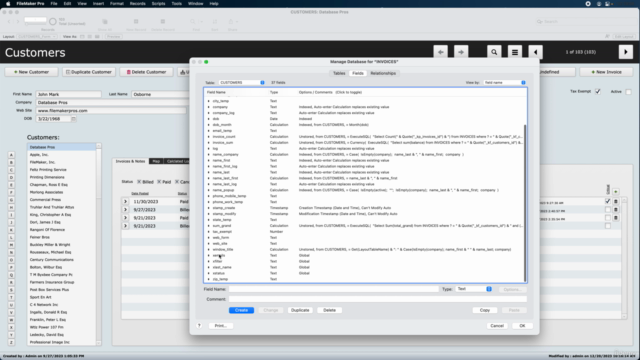Toggle the Paid status checkbox

pyautogui.click(x=159, y=182)
